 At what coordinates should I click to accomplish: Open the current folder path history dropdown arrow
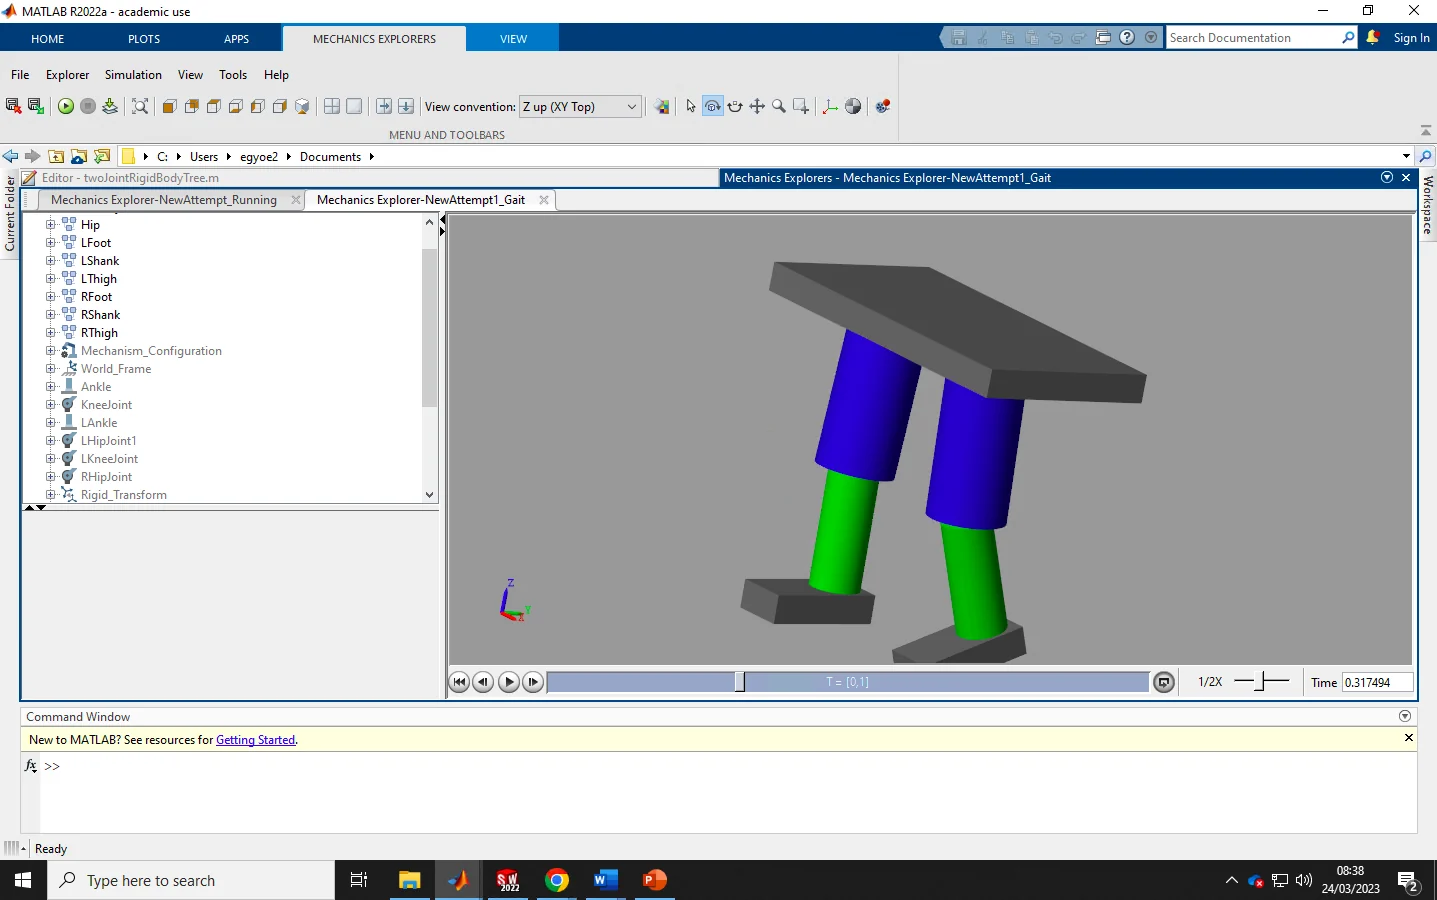(x=1406, y=156)
